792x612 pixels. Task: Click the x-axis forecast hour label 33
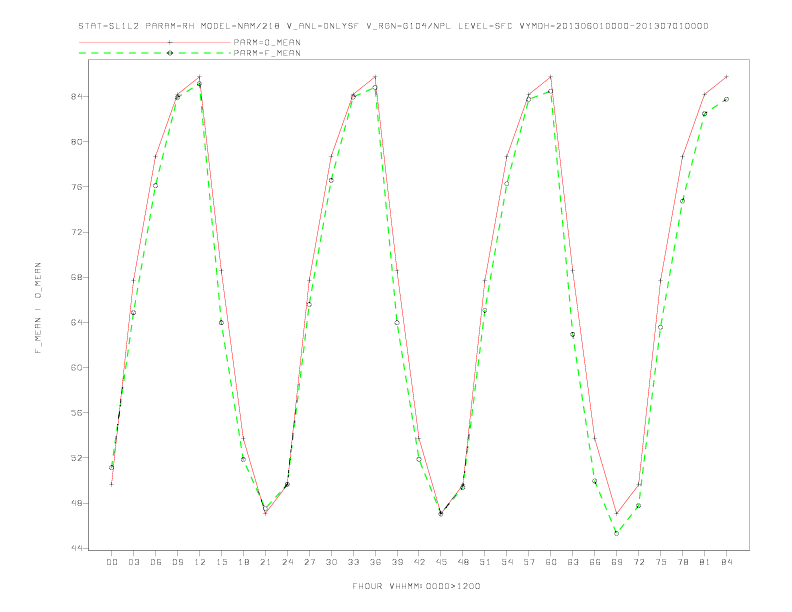[x=353, y=562]
